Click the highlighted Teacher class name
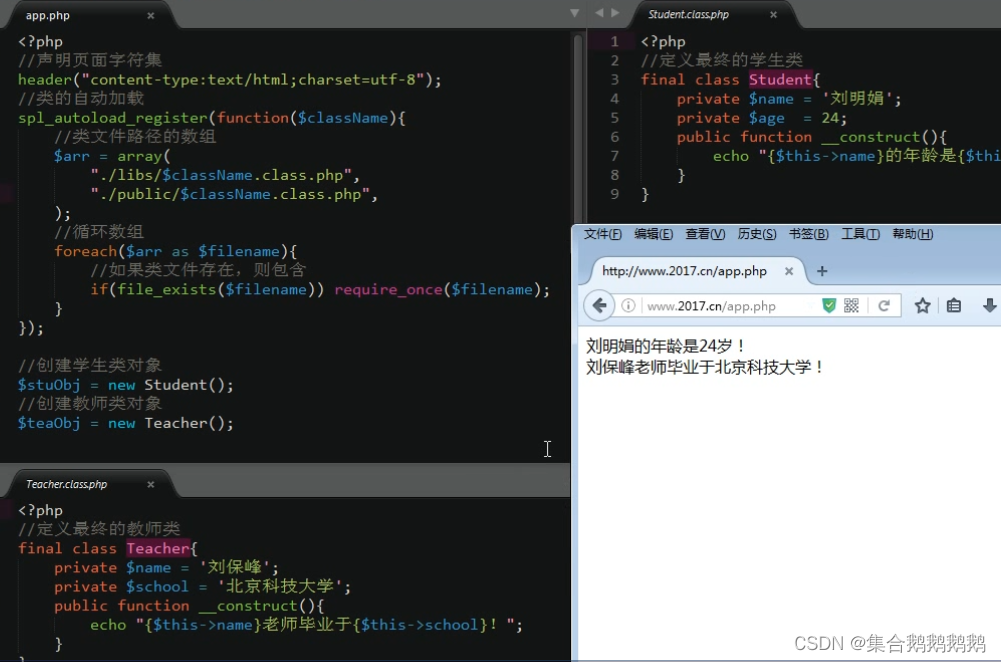 pyautogui.click(x=158, y=548)
